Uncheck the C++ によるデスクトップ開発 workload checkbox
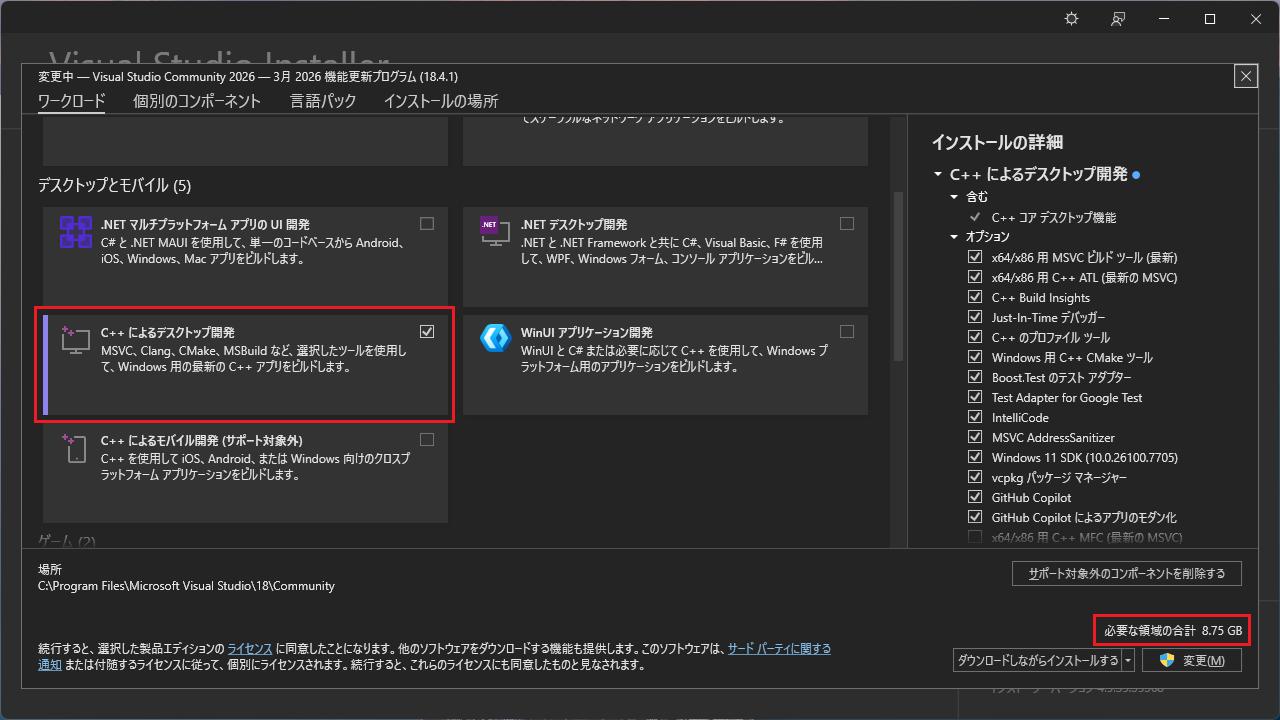 tap(427, 331)
